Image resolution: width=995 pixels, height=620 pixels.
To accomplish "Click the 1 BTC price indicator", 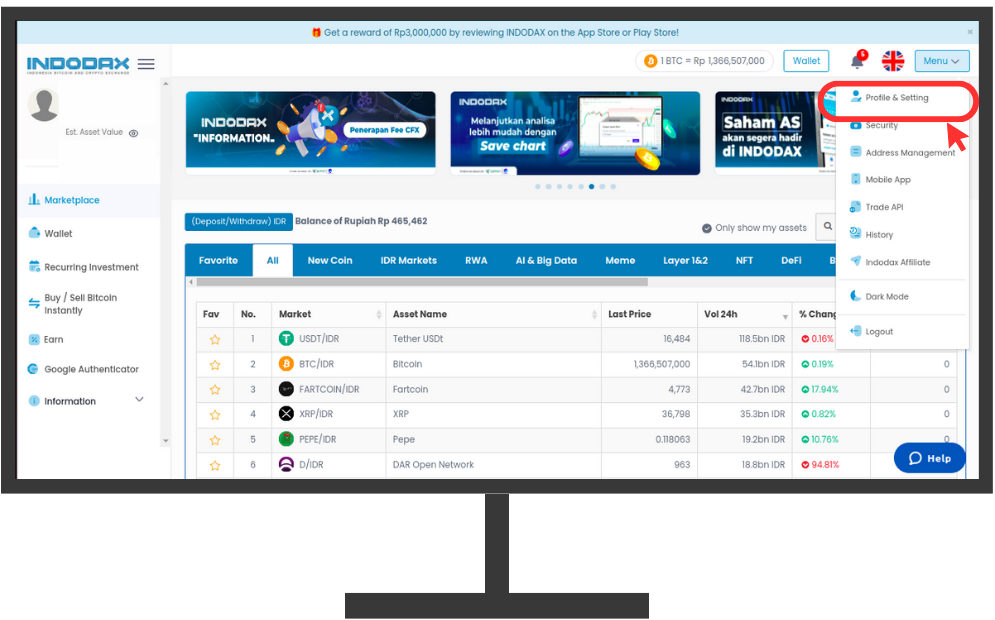I will [704, 61].
